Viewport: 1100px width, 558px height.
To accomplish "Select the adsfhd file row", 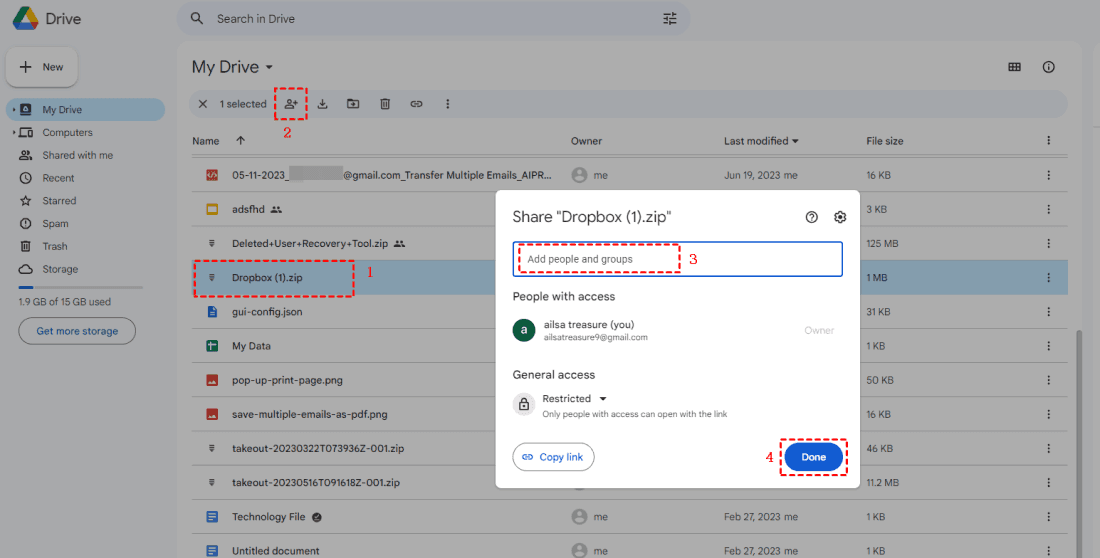I will [630, 209].
